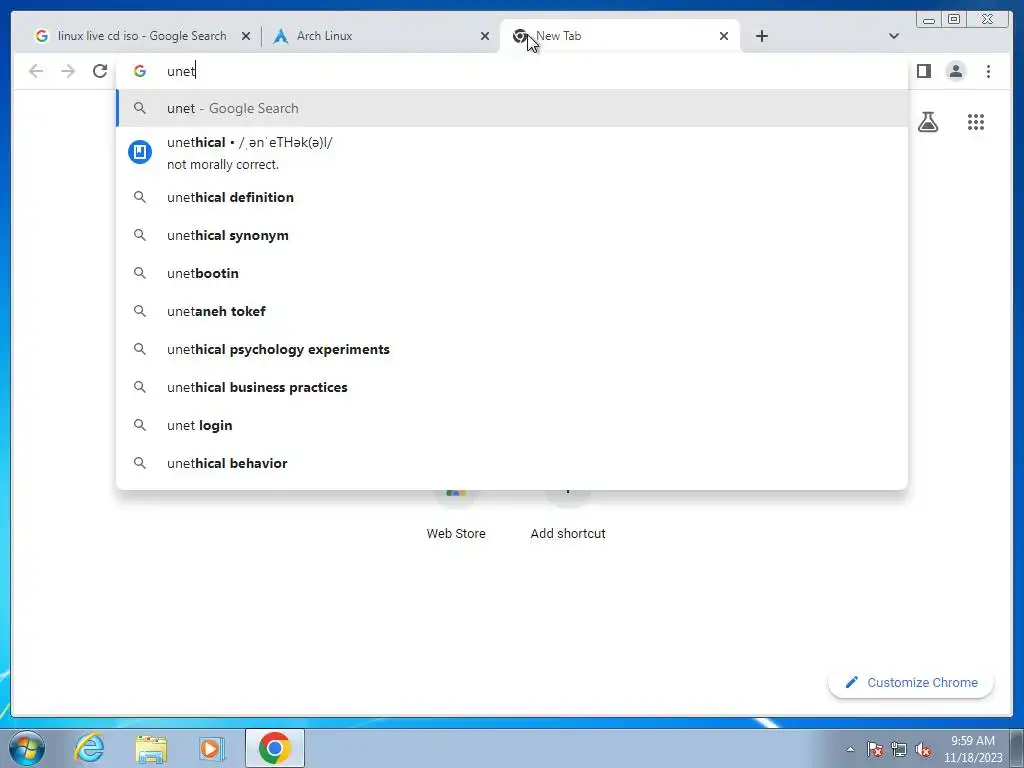Viewport: 1024px width, 768px height.
Task: Choose 'unethical synonym' suggestion
Action: (512, 235)
